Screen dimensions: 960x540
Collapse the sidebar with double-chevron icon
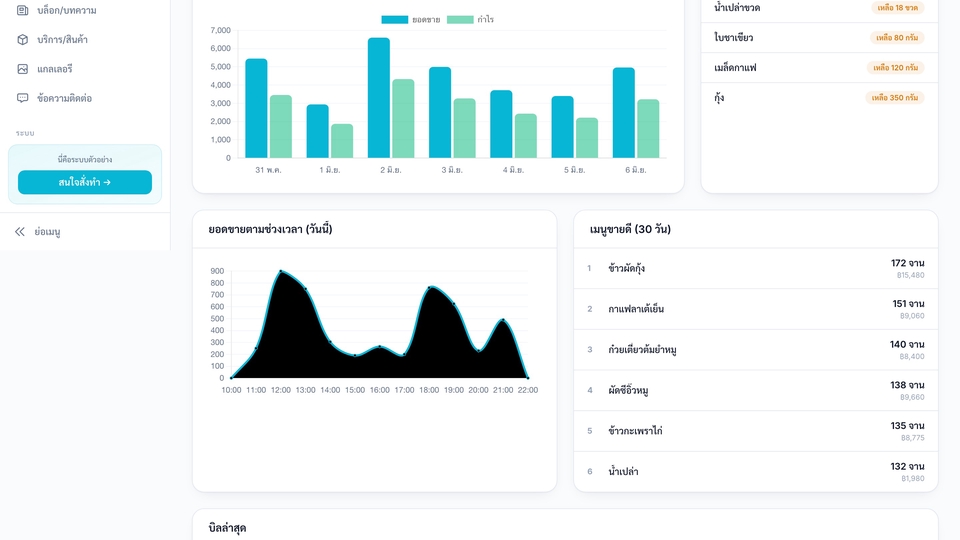(x=20, y=231)
